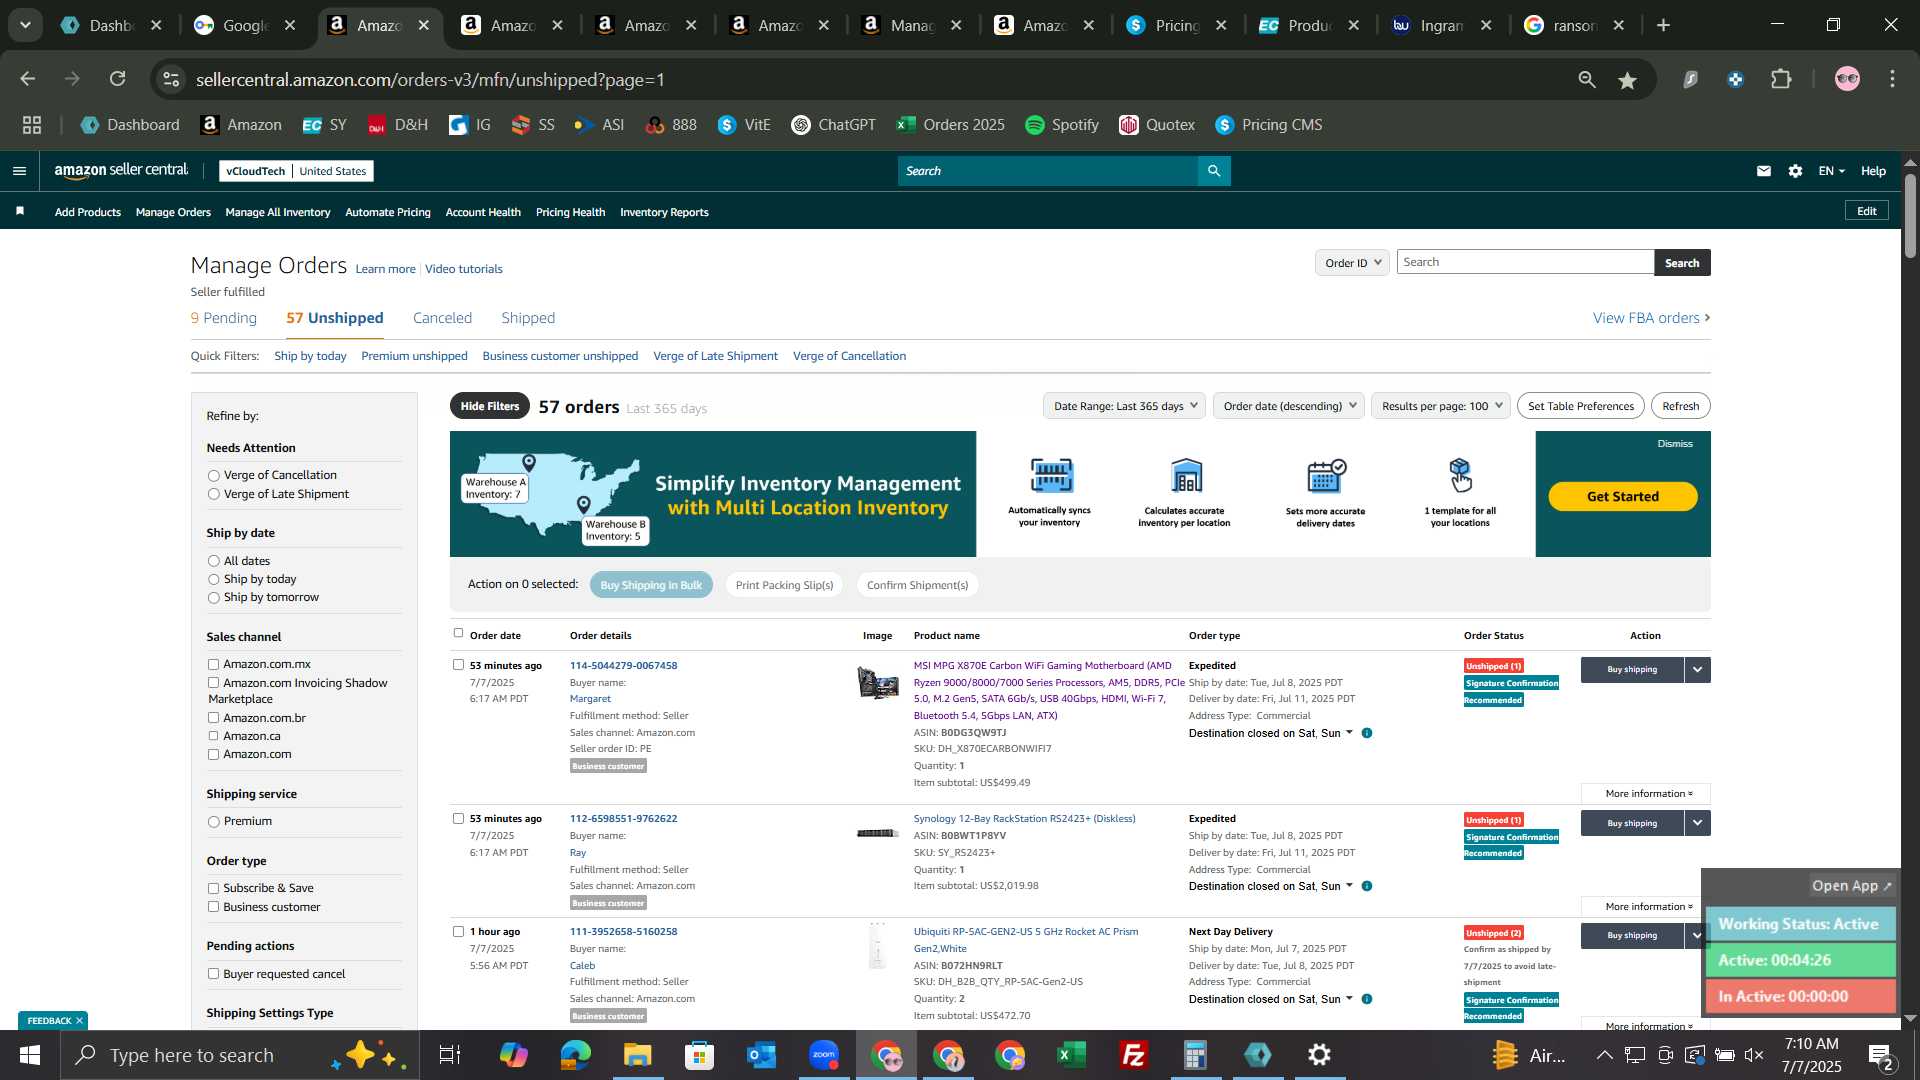The height and width of the screenshot is (1080, 1920).
Task: Open Outlook from the taskbar
Action: tap(762, 1055)
